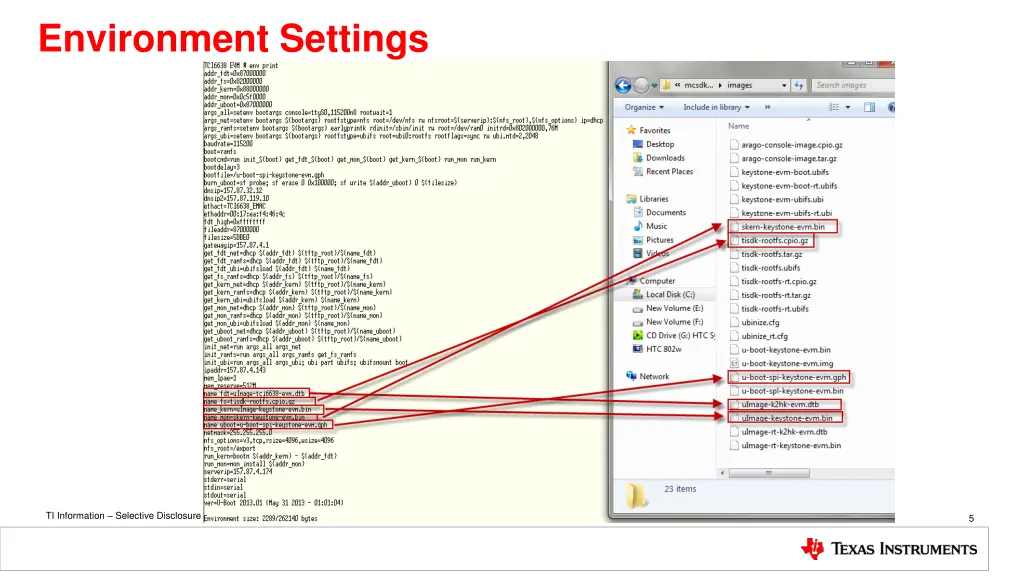Open HTC 802w device

(x=664, y=349)
